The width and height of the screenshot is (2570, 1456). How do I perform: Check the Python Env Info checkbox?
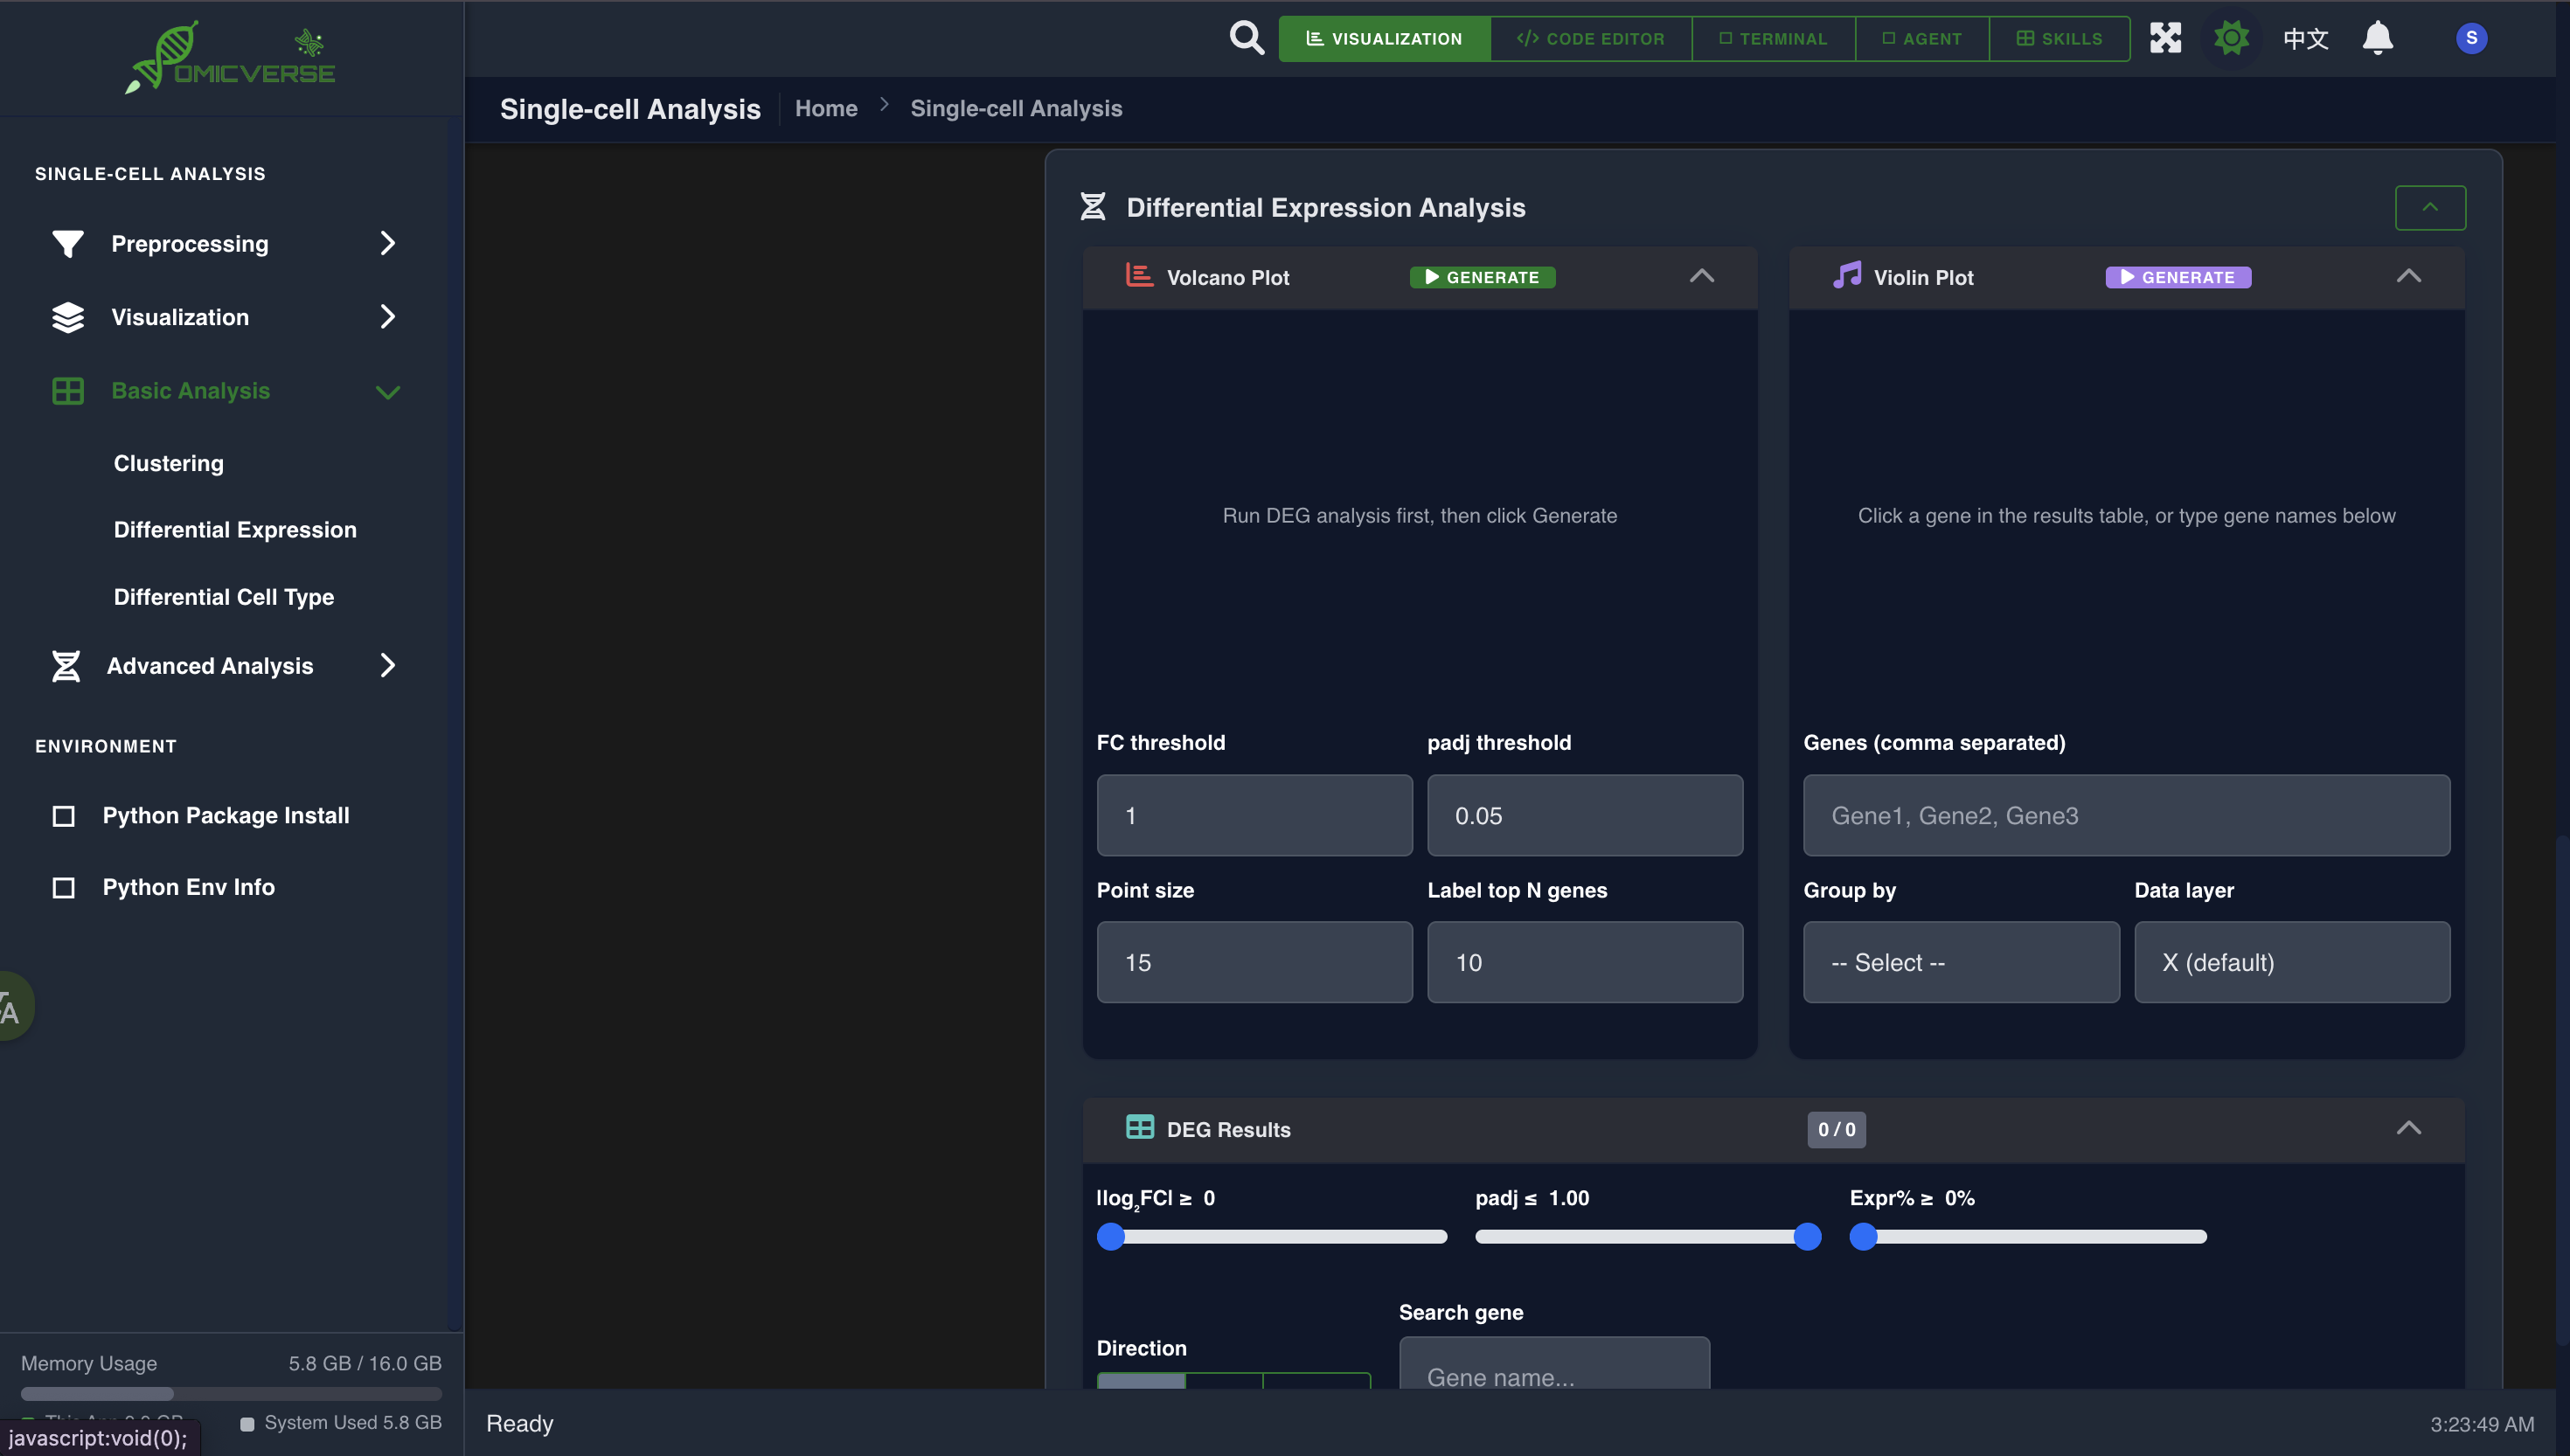click(64, 887)
